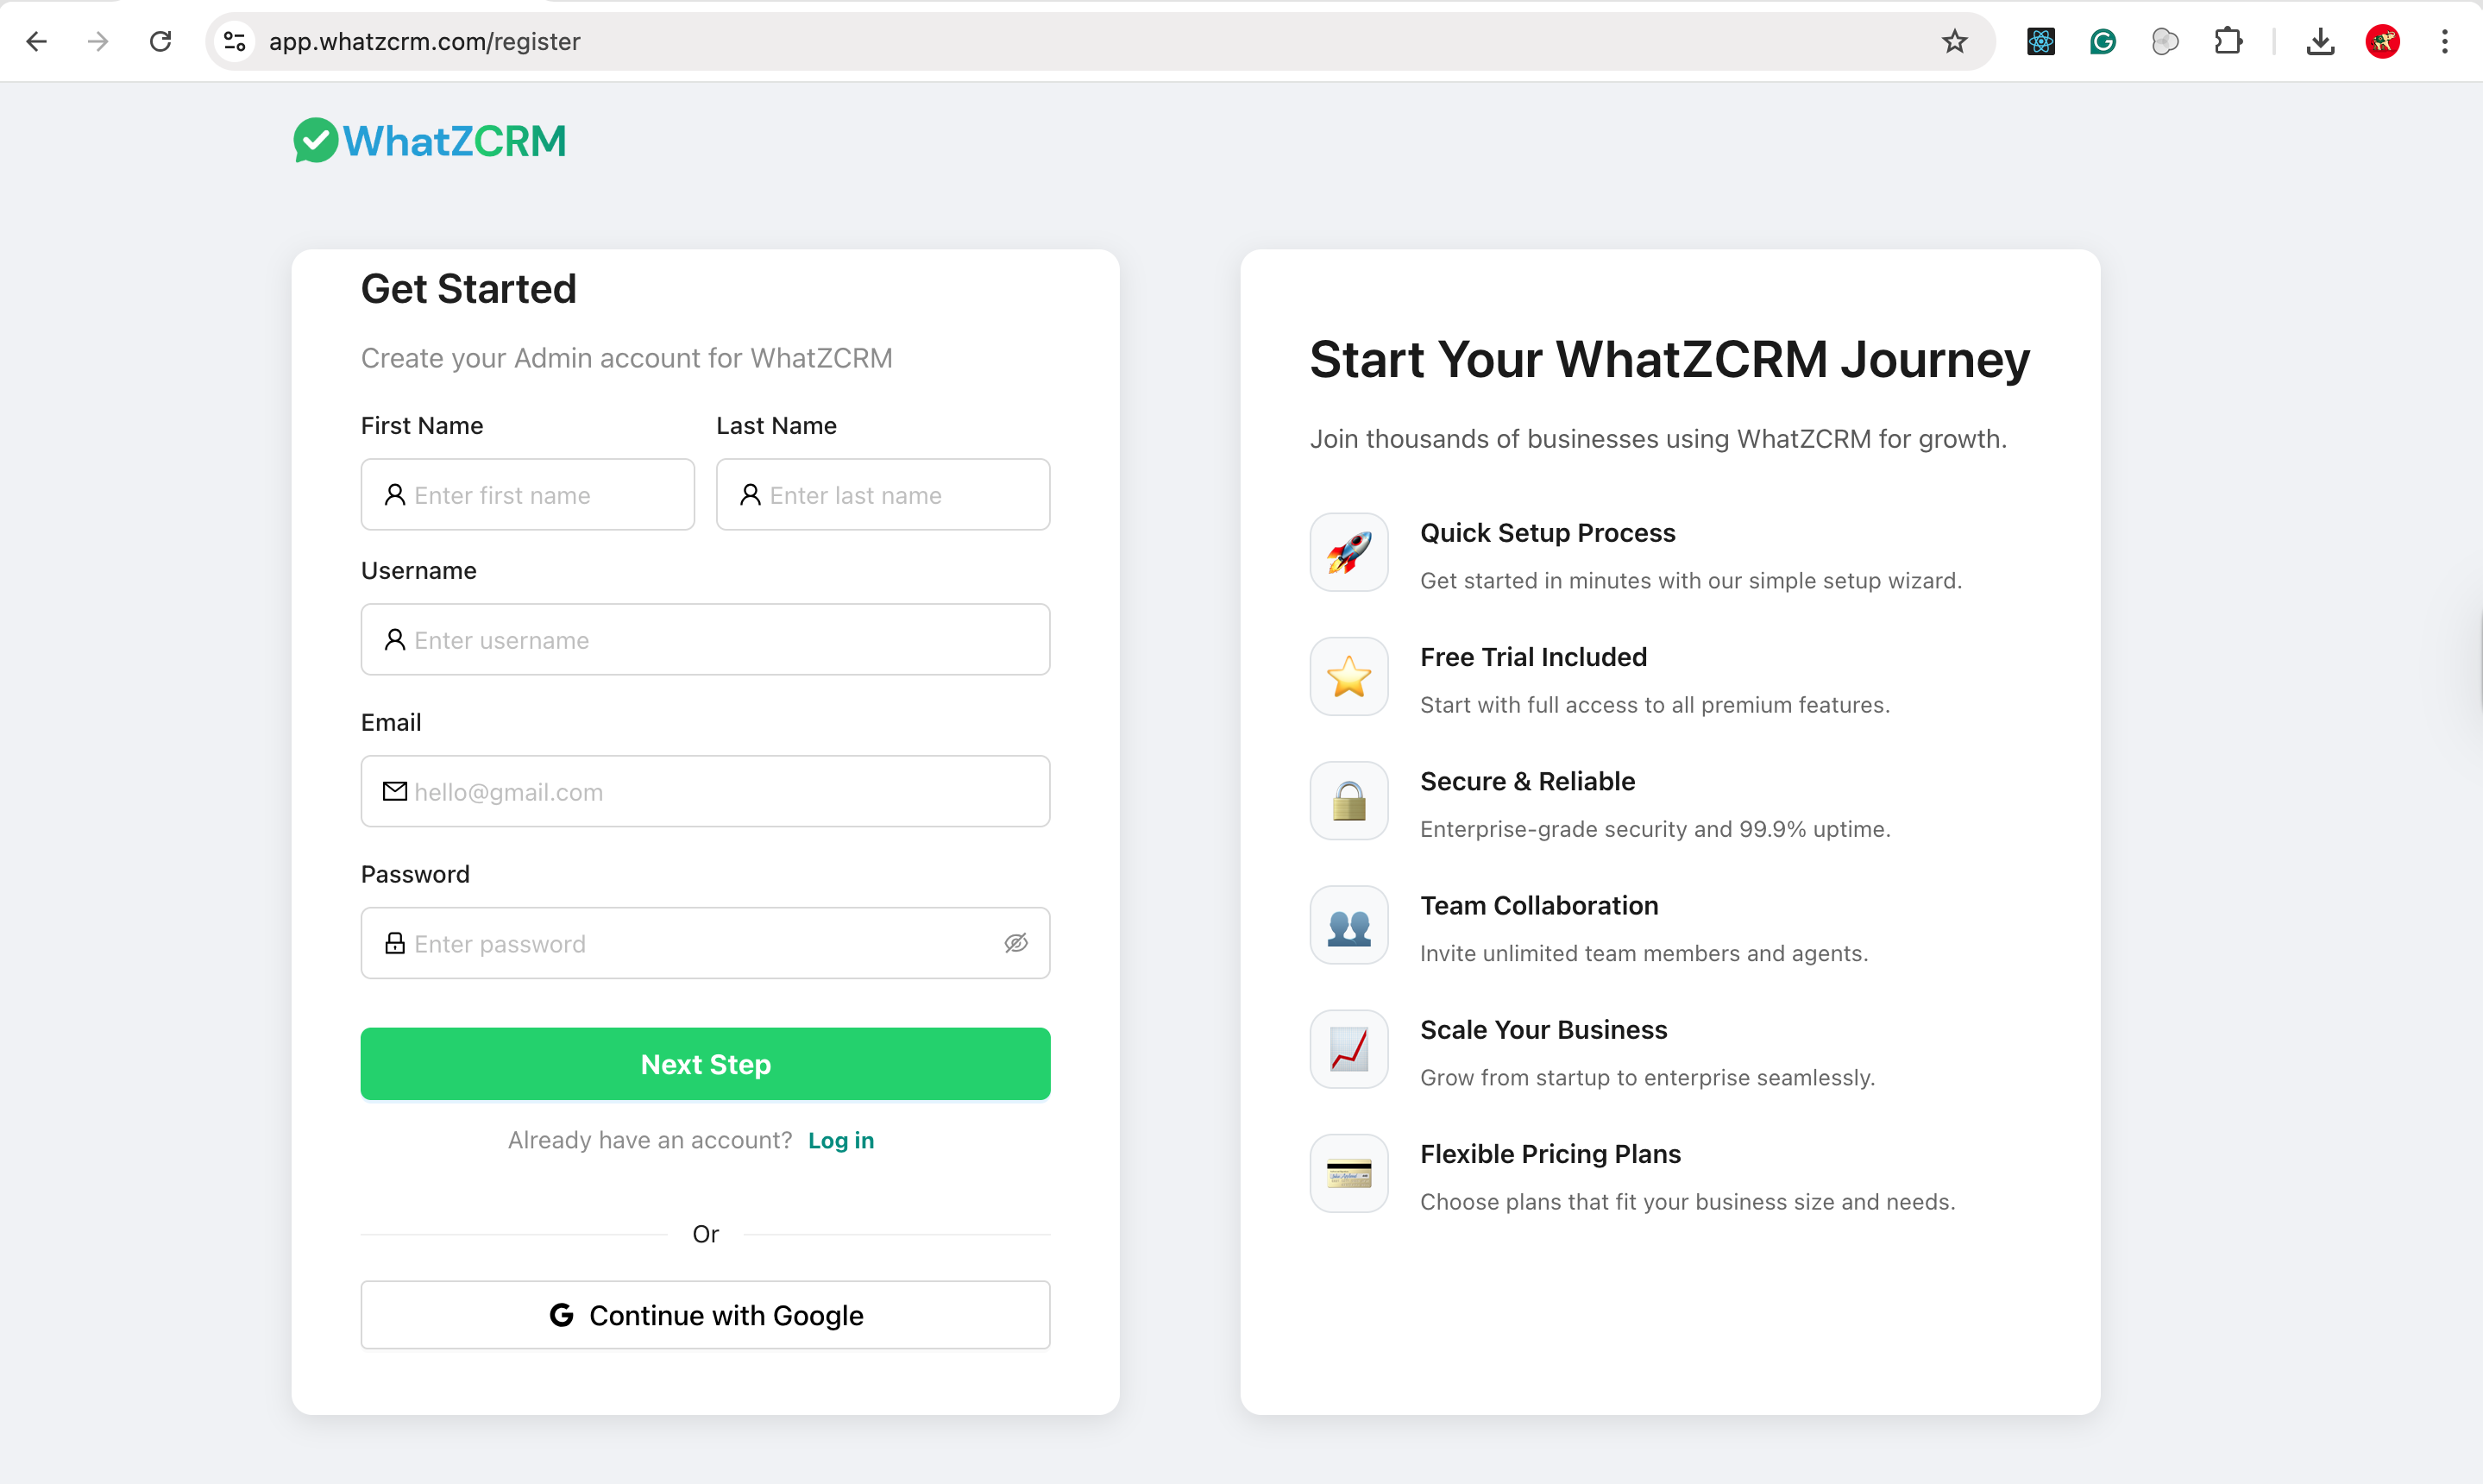Click the Free Trial star icon
Screen dimensions: 2483x1484
(1348, 676)
